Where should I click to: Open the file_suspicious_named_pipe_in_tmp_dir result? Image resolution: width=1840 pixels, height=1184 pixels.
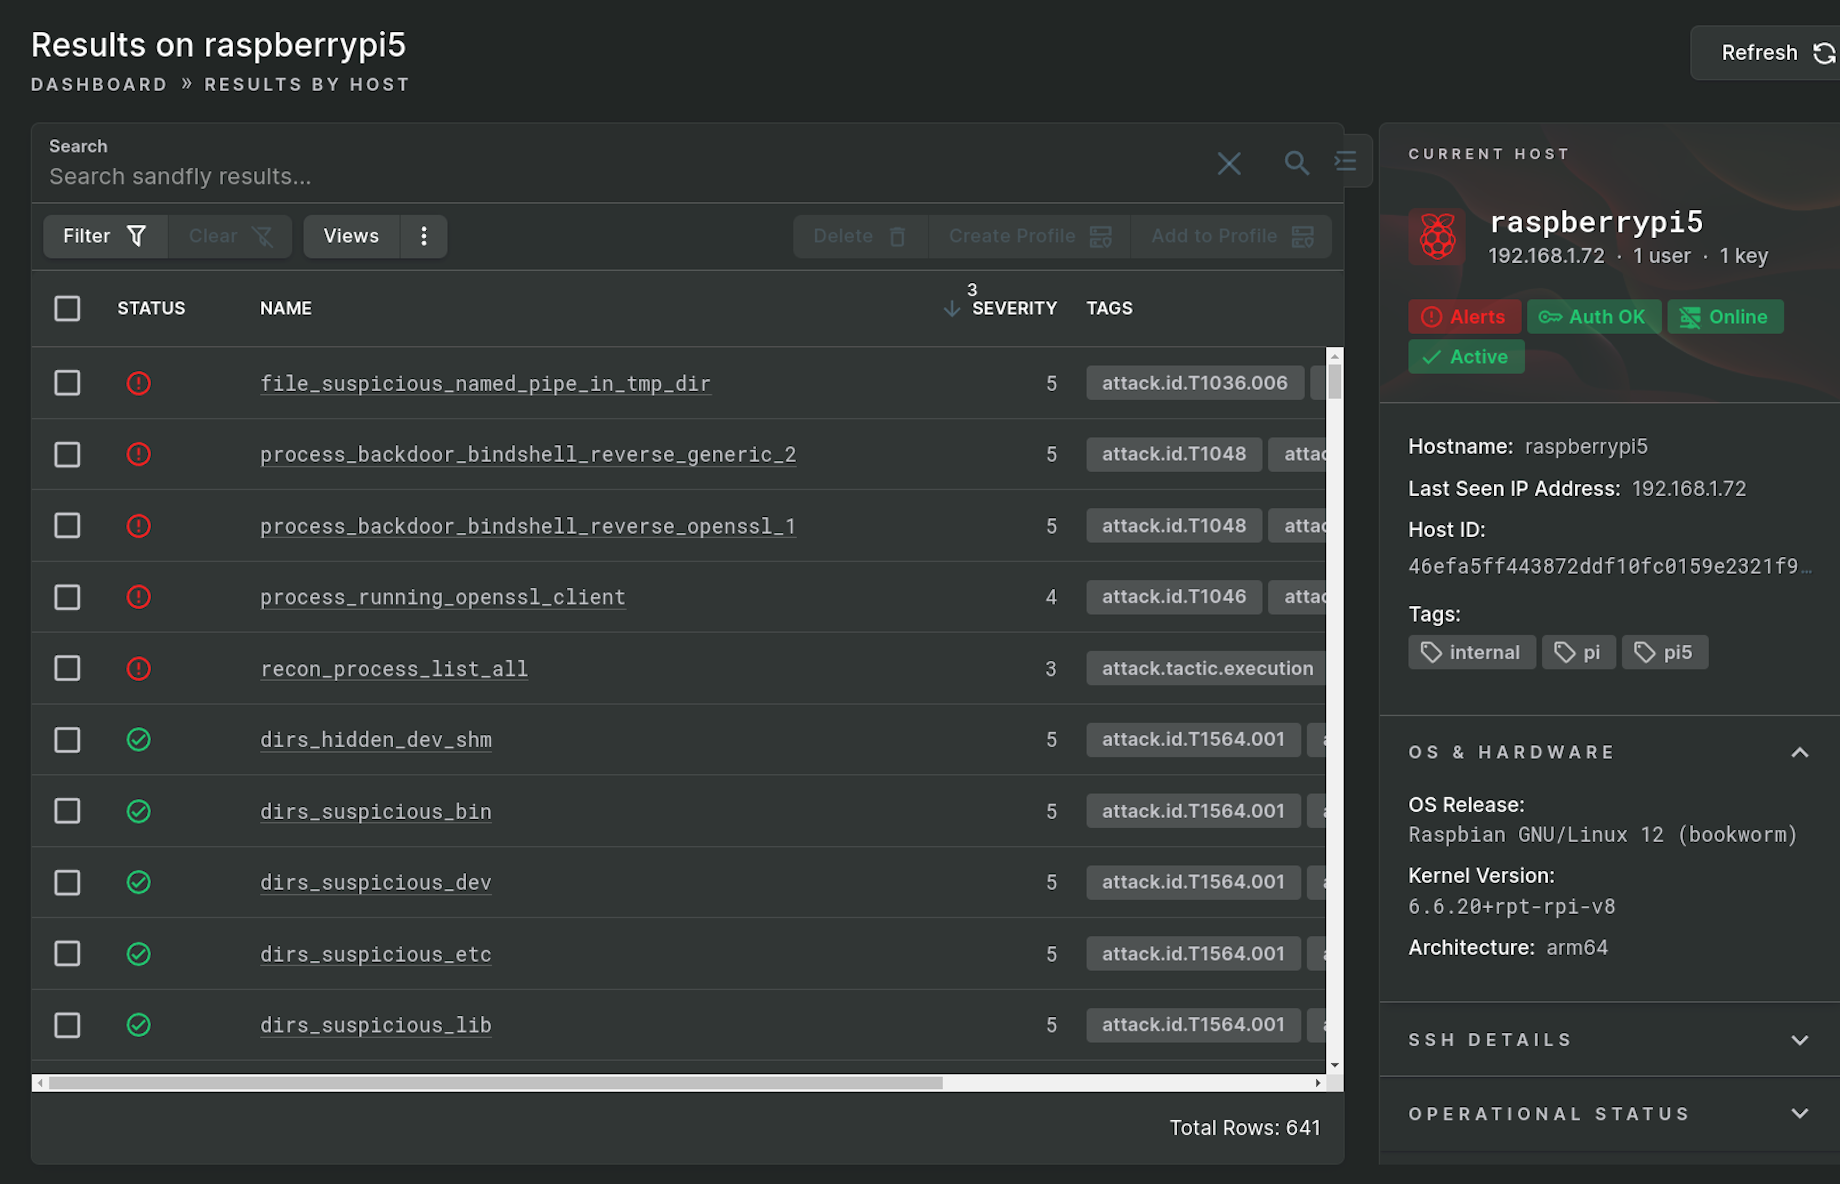pos(485,384)
